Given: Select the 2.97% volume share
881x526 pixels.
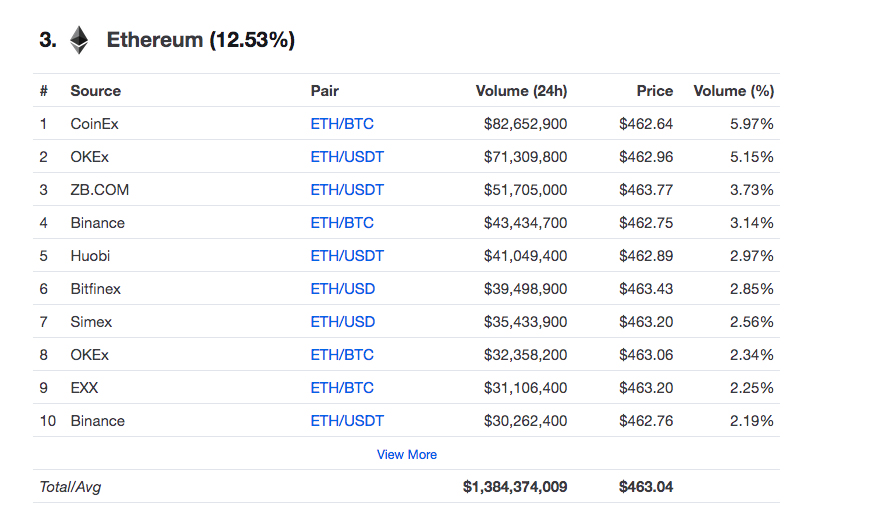Looking at the screenshot, I should click(x=752, y=256).
